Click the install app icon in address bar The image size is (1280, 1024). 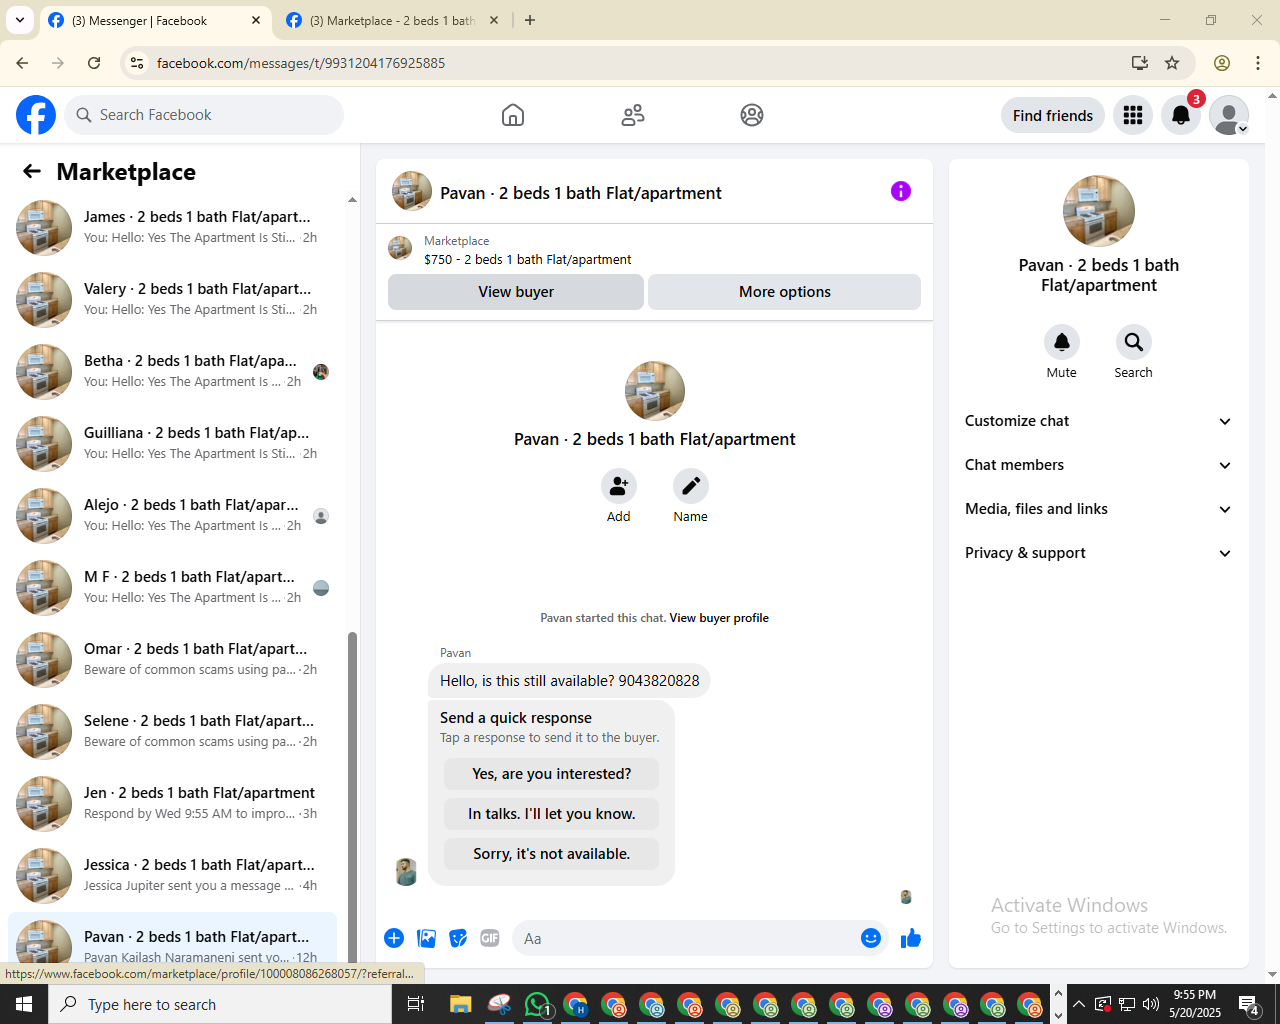1139,63
